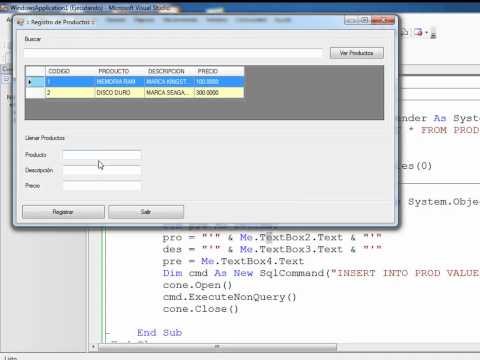The height and width of the screenshot is (360, 480).
Task: Maximize the Registro de Productos window
Action: click(364, 20)
